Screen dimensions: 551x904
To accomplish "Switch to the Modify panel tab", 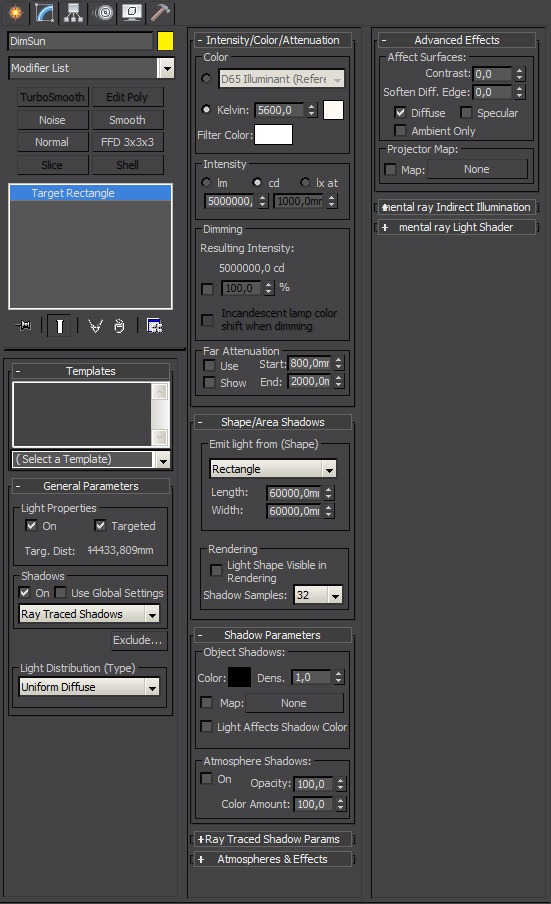I will point(45,12).
